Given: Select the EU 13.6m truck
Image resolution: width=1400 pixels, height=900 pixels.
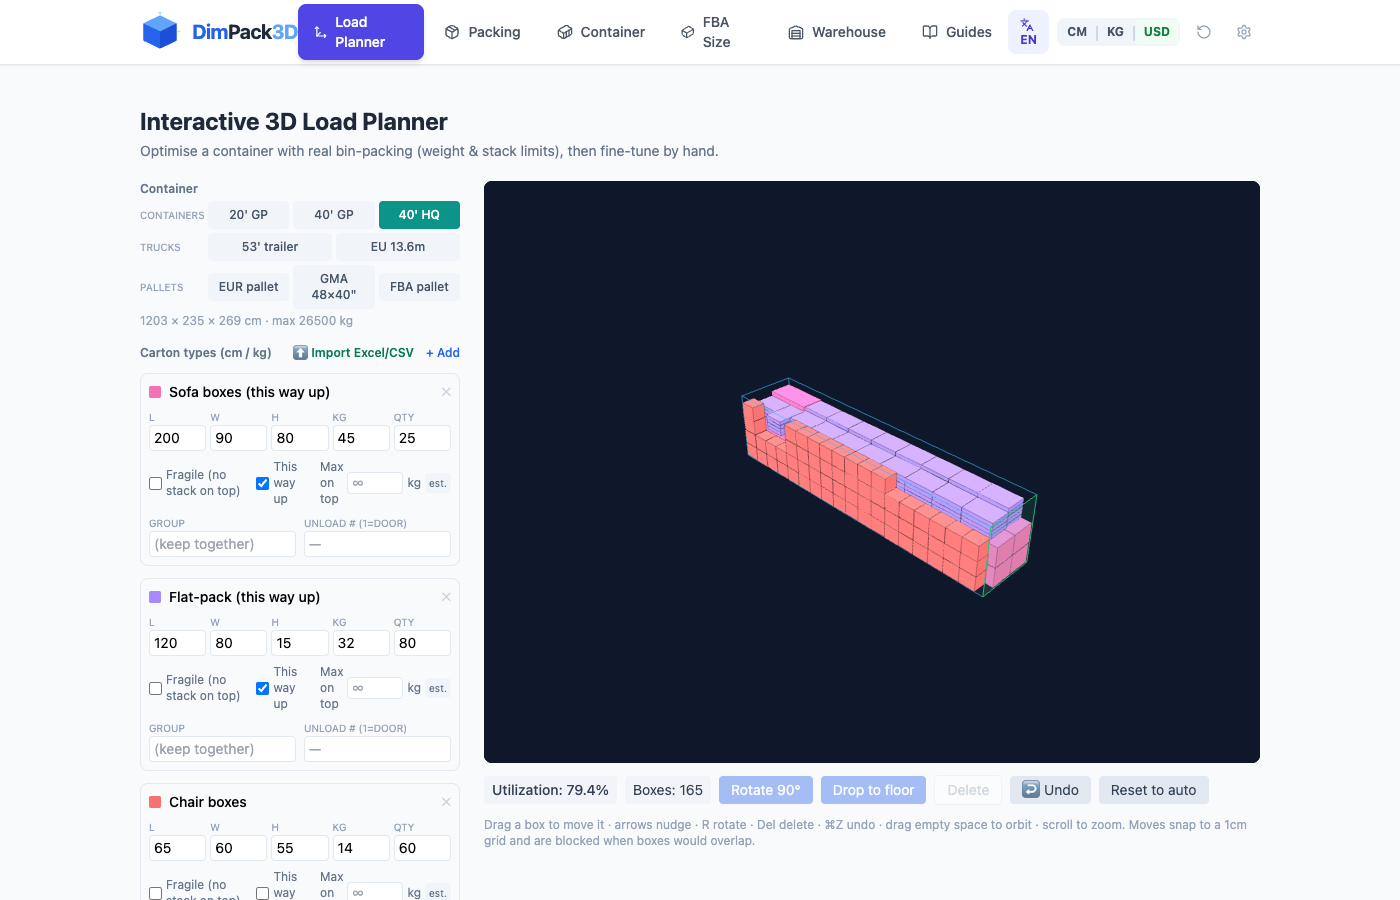Looking at the screenshot, I should tap(398, 247).
